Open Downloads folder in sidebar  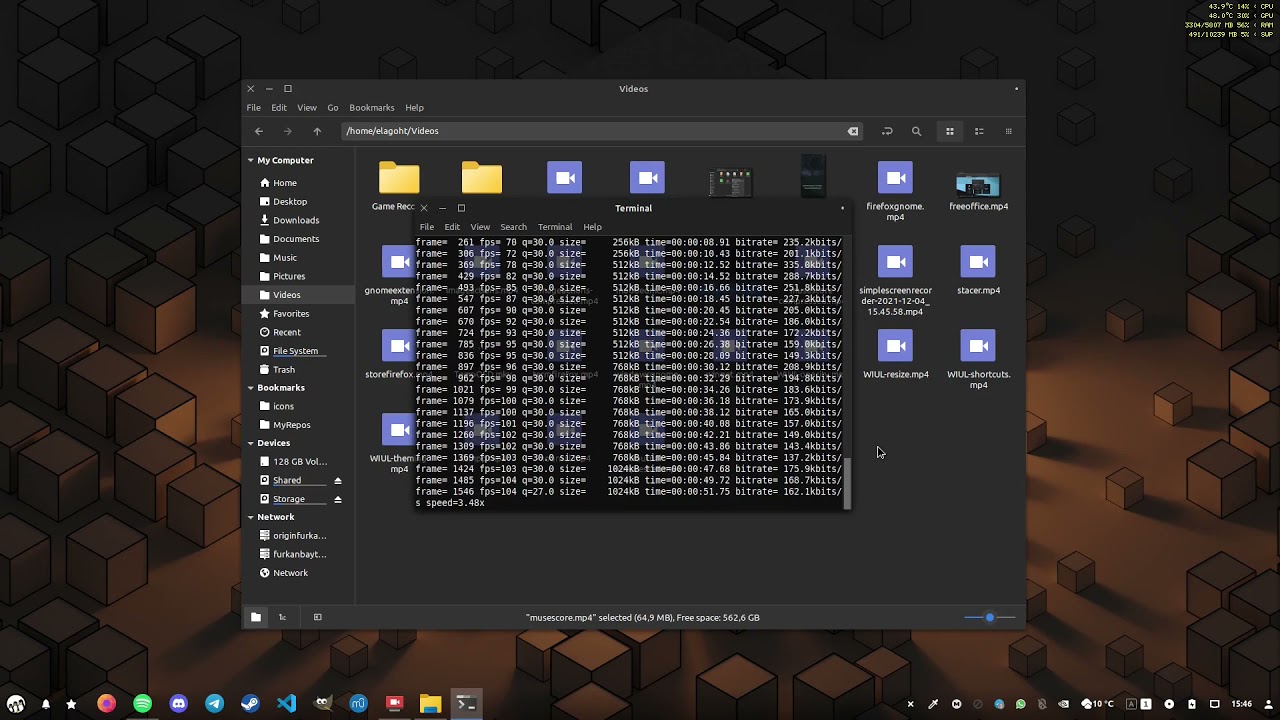click(x=296, y=220)
